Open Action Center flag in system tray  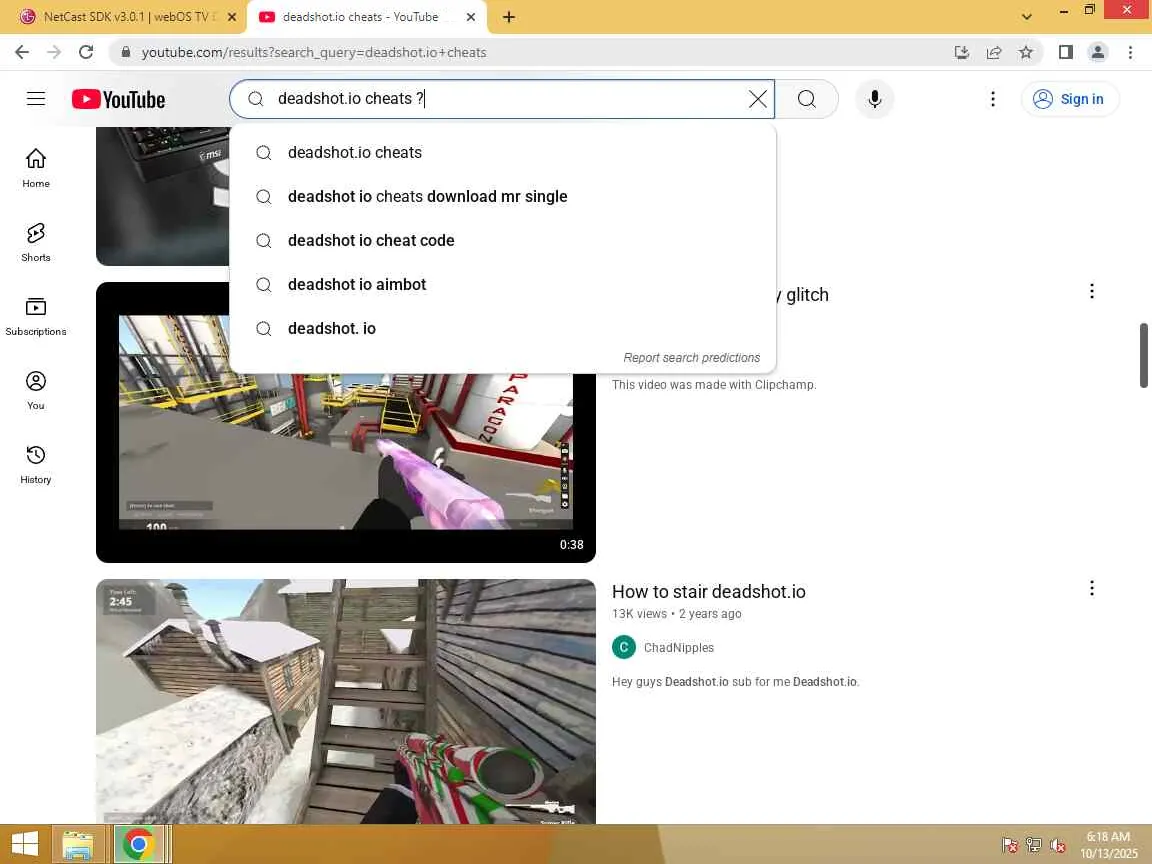click(x=1010, y=845)
